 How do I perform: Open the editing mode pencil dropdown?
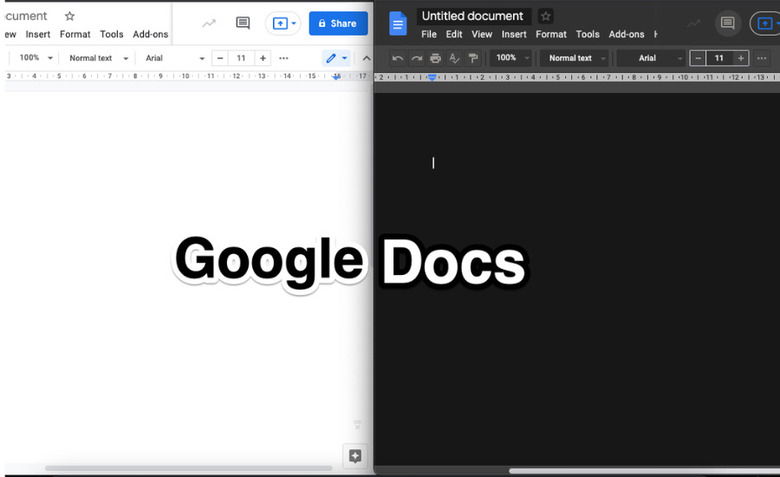point(336,58)
